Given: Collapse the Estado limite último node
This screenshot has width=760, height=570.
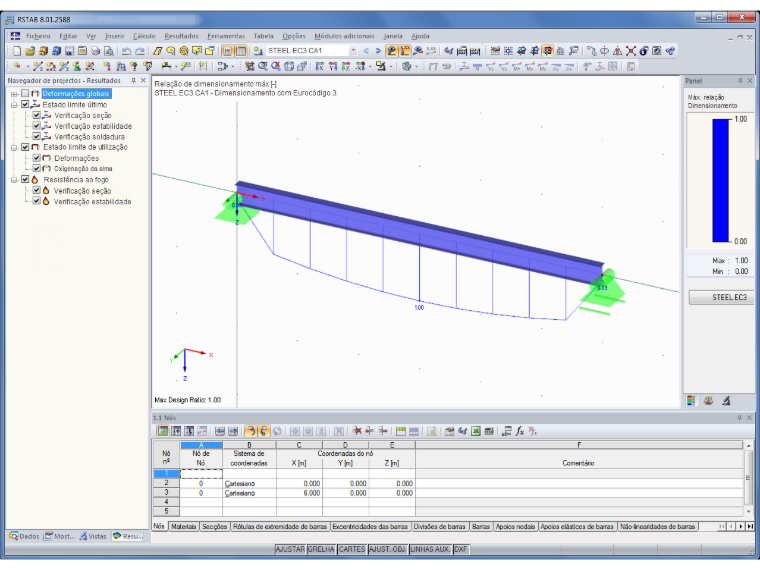Looking at the screenshot, I should [x=14, y=105].
